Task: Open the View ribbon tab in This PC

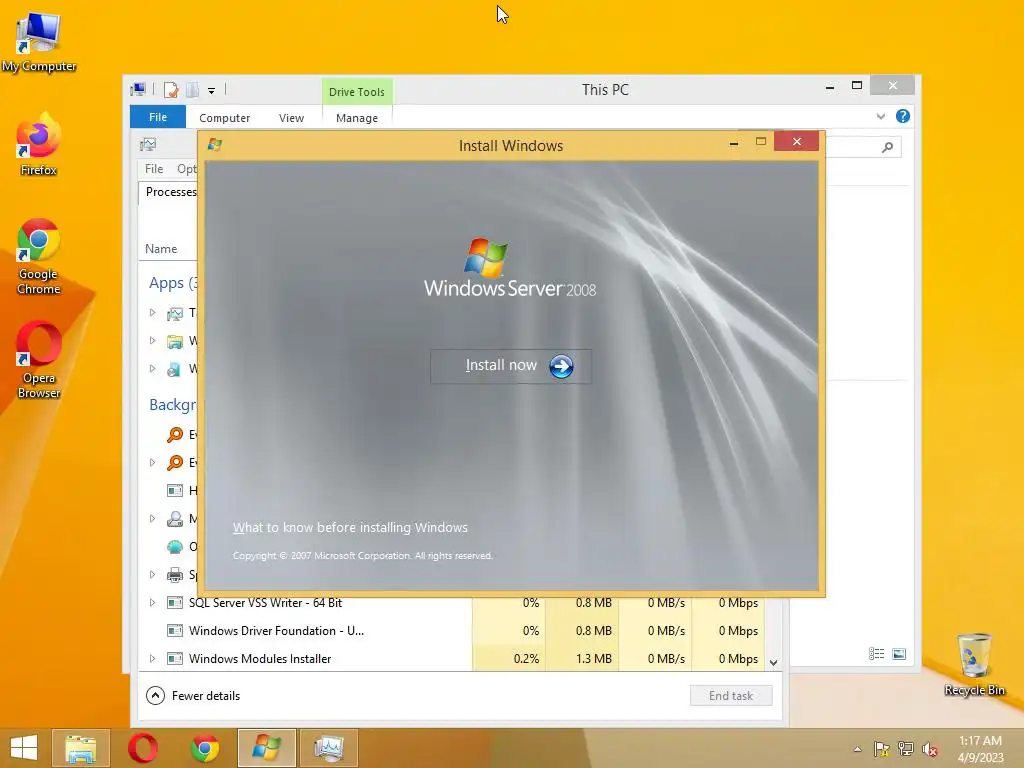Action: (x=291, y=118)
